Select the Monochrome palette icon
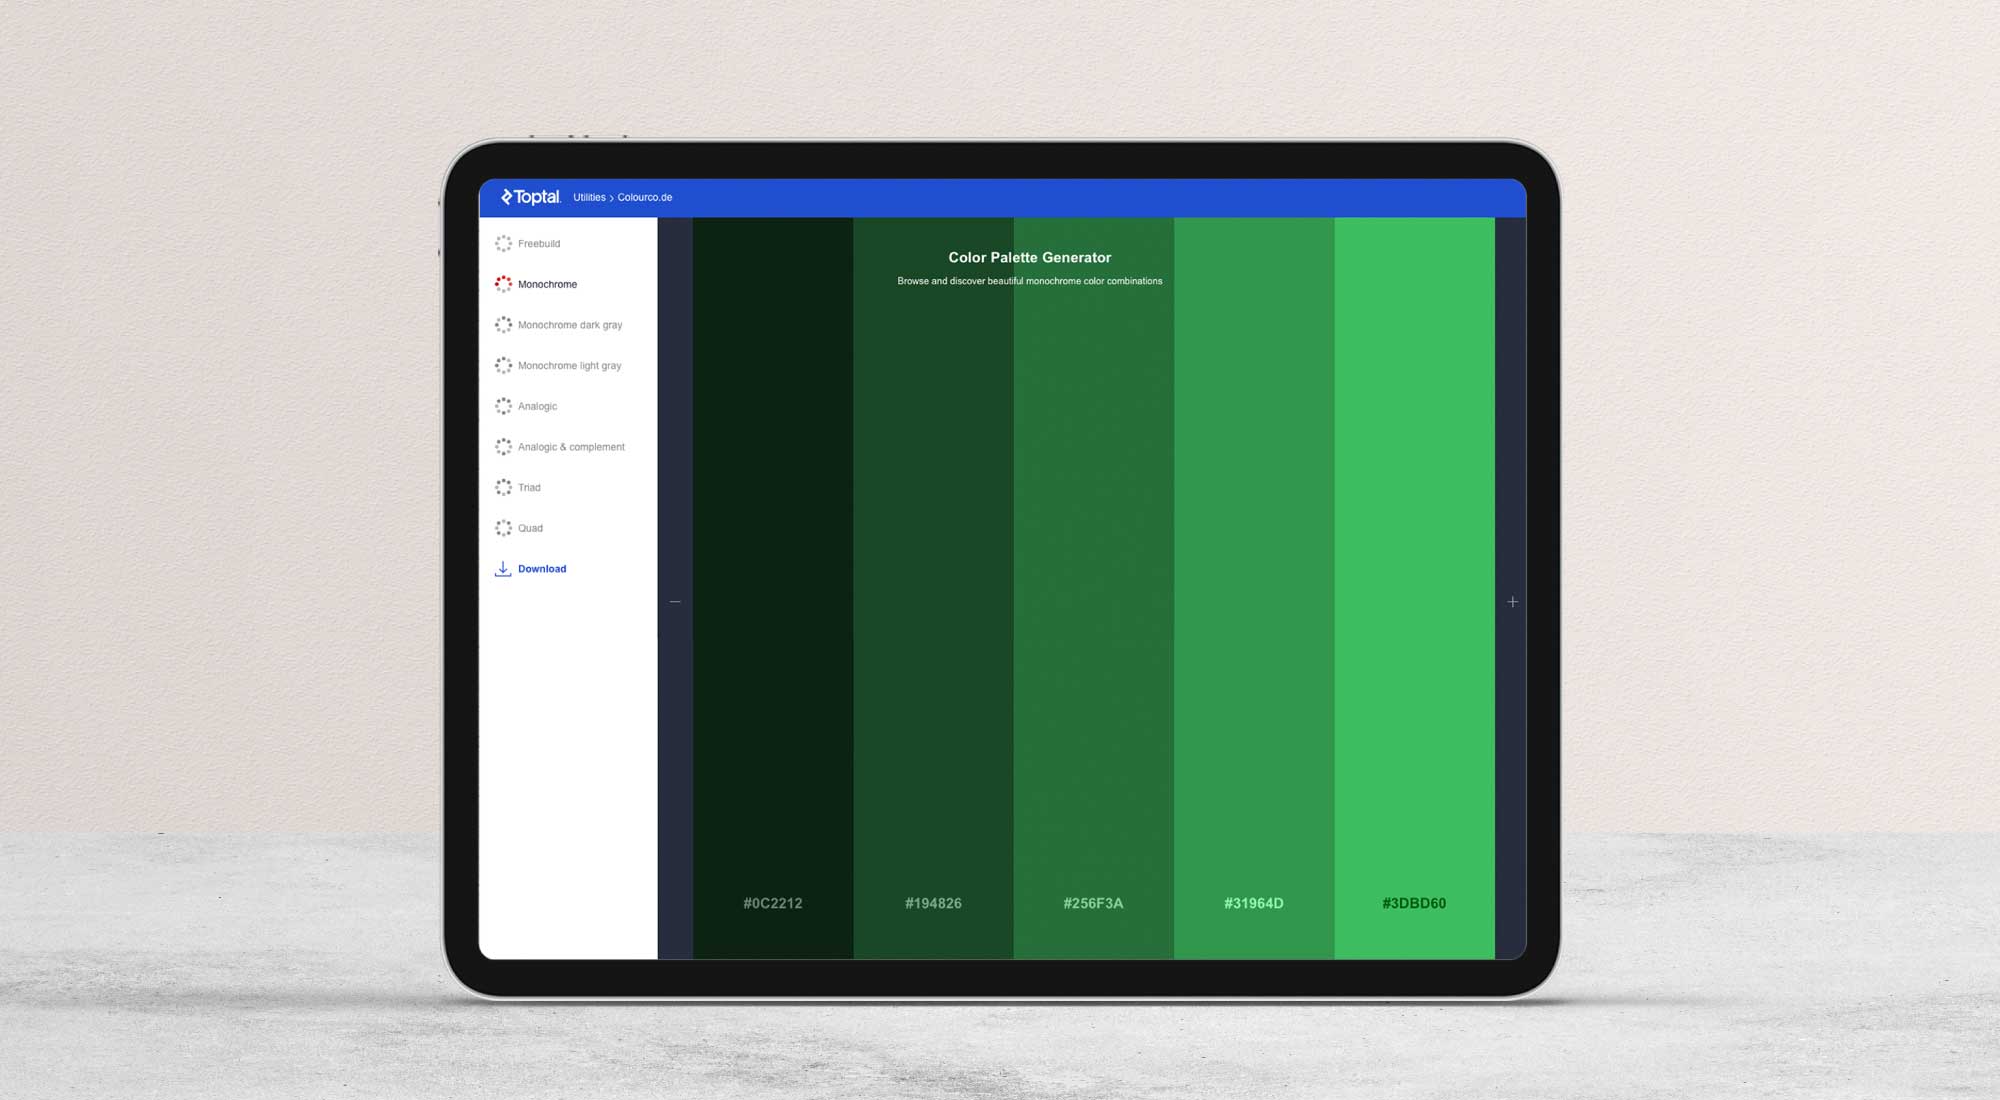This screenshot has height=1100, width=2000. click(502, 283)
